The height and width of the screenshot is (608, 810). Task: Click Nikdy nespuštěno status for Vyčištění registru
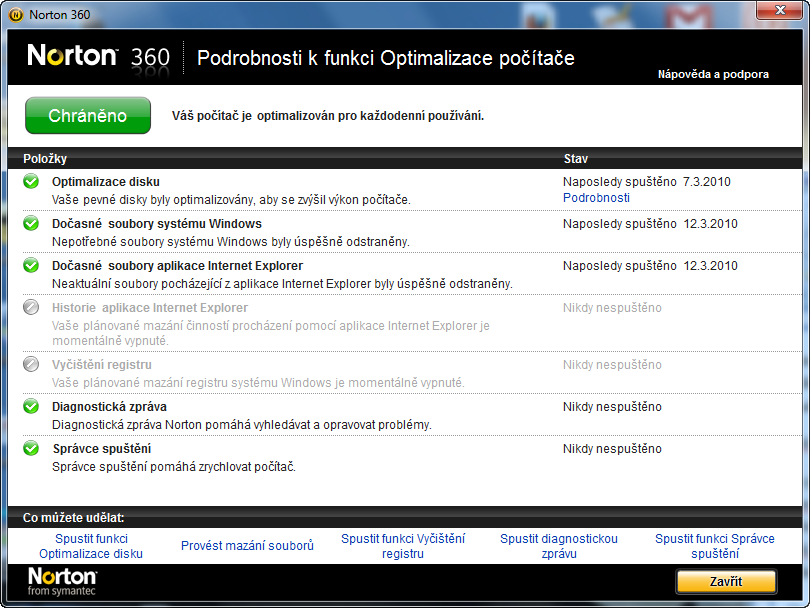(x=612, y=364)
